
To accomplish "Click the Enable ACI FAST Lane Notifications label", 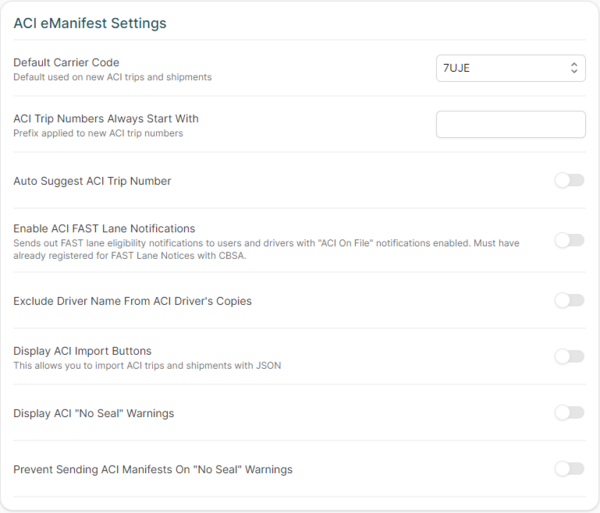I will [x=104, y=228].
